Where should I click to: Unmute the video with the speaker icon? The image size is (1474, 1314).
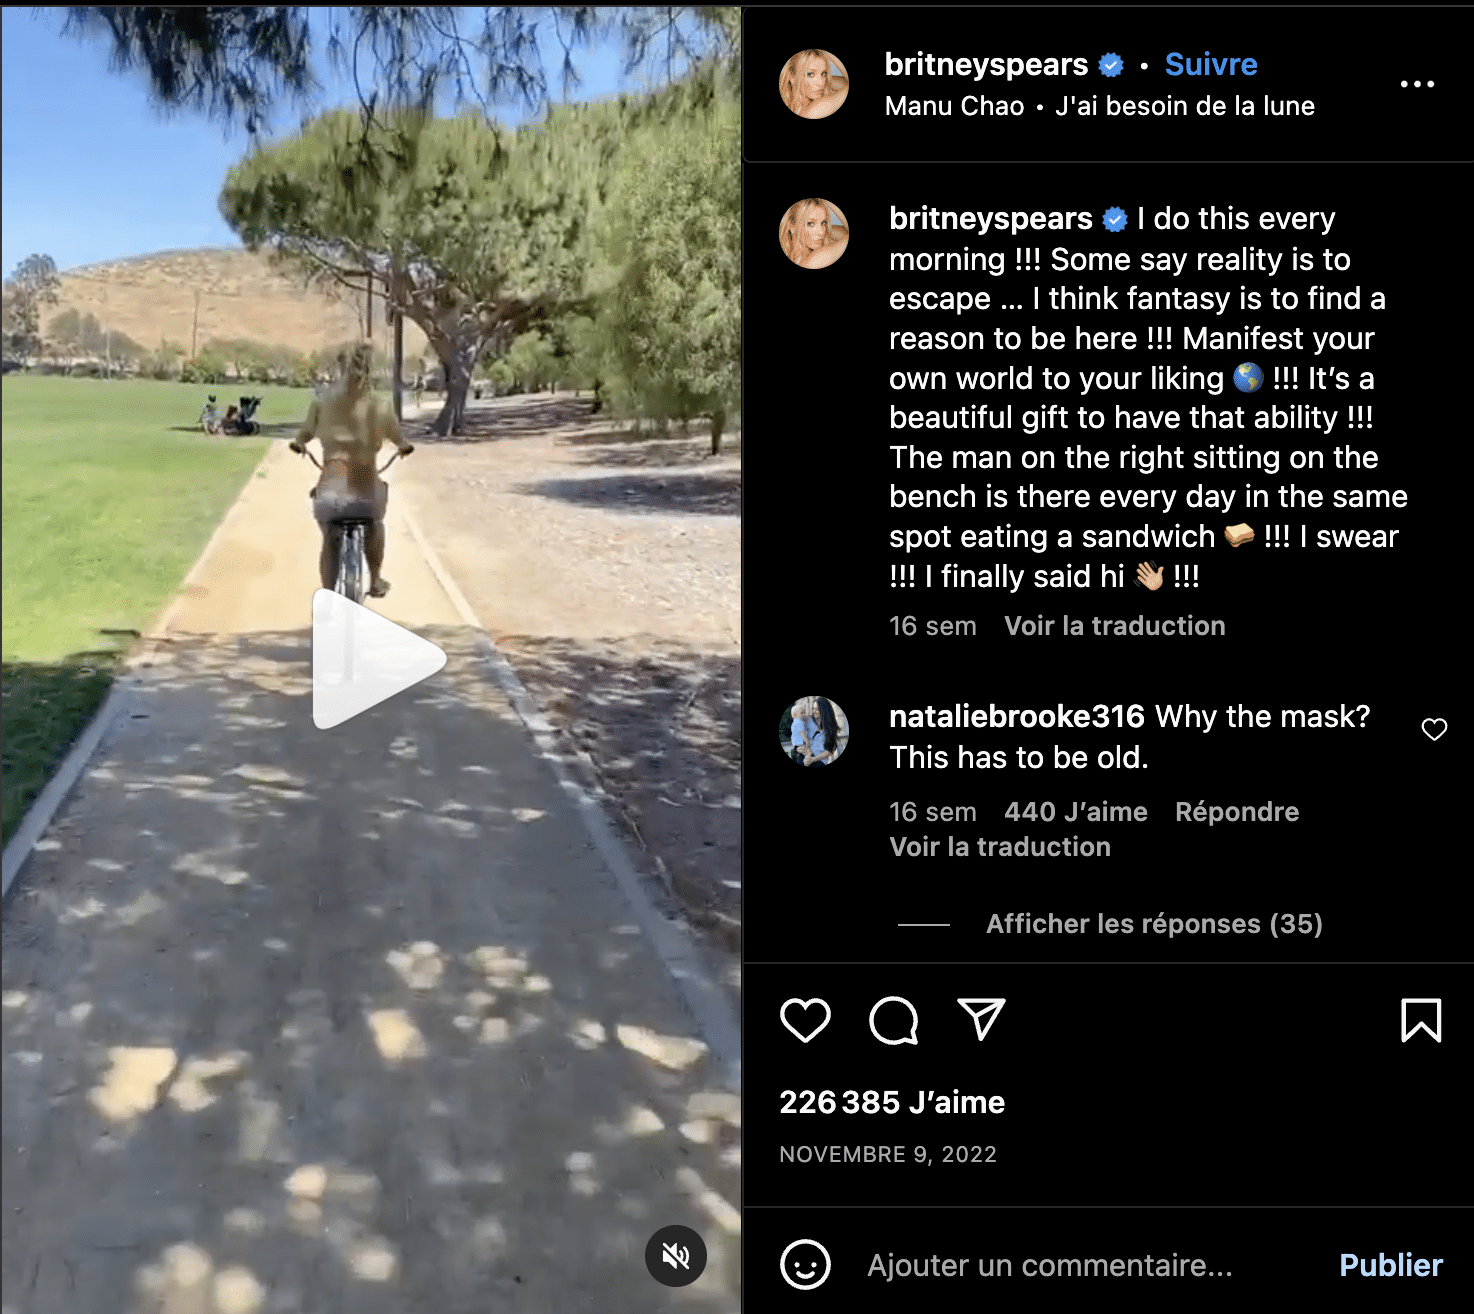point(676,1256)
